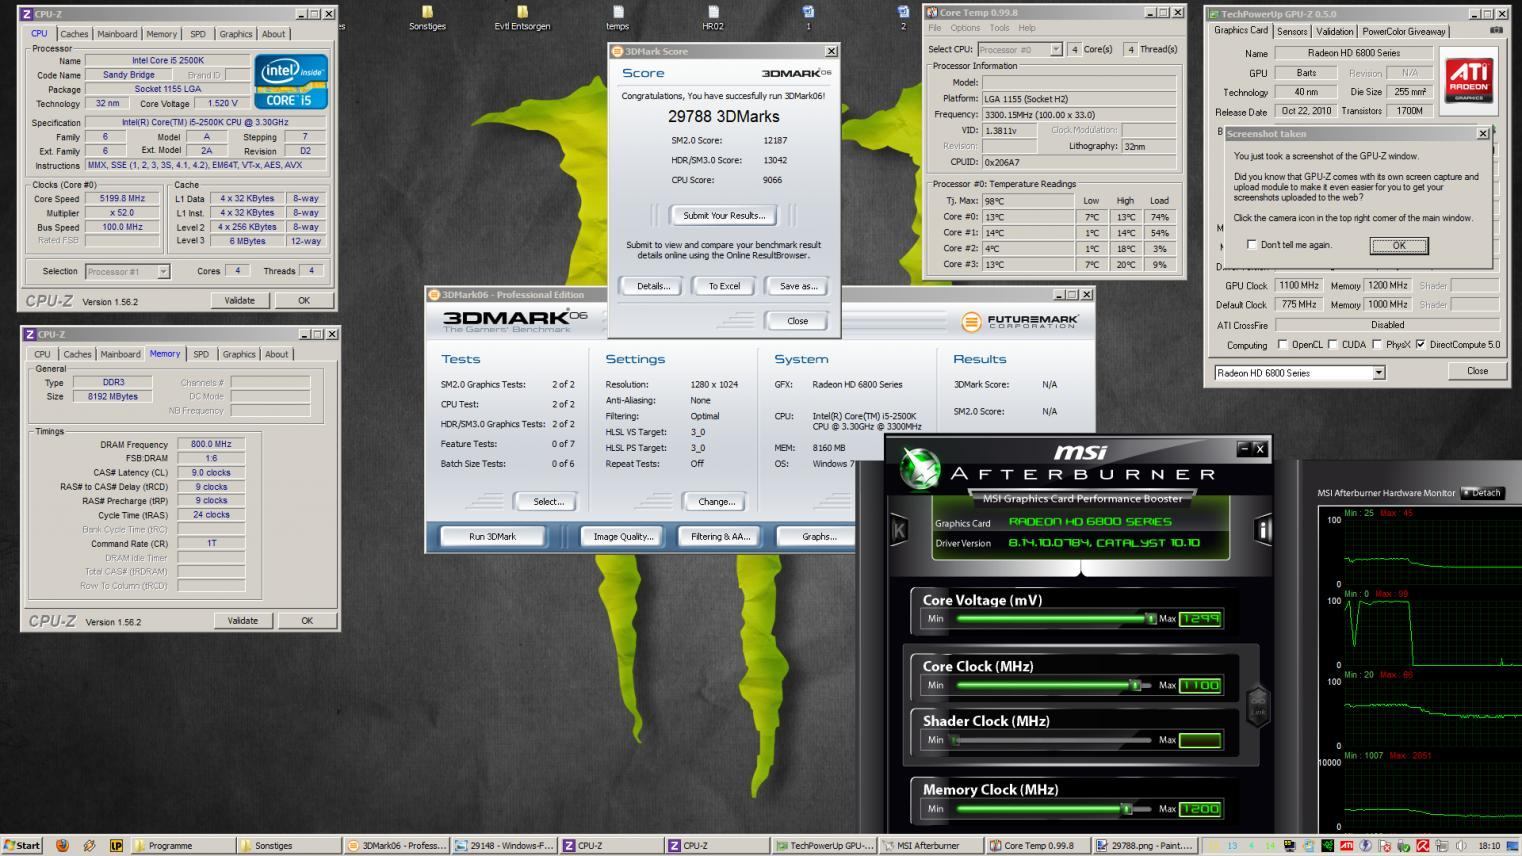1522x856 pixels.
Task: Open the Tools menu in Core Temp
Action: coord(999,28)
